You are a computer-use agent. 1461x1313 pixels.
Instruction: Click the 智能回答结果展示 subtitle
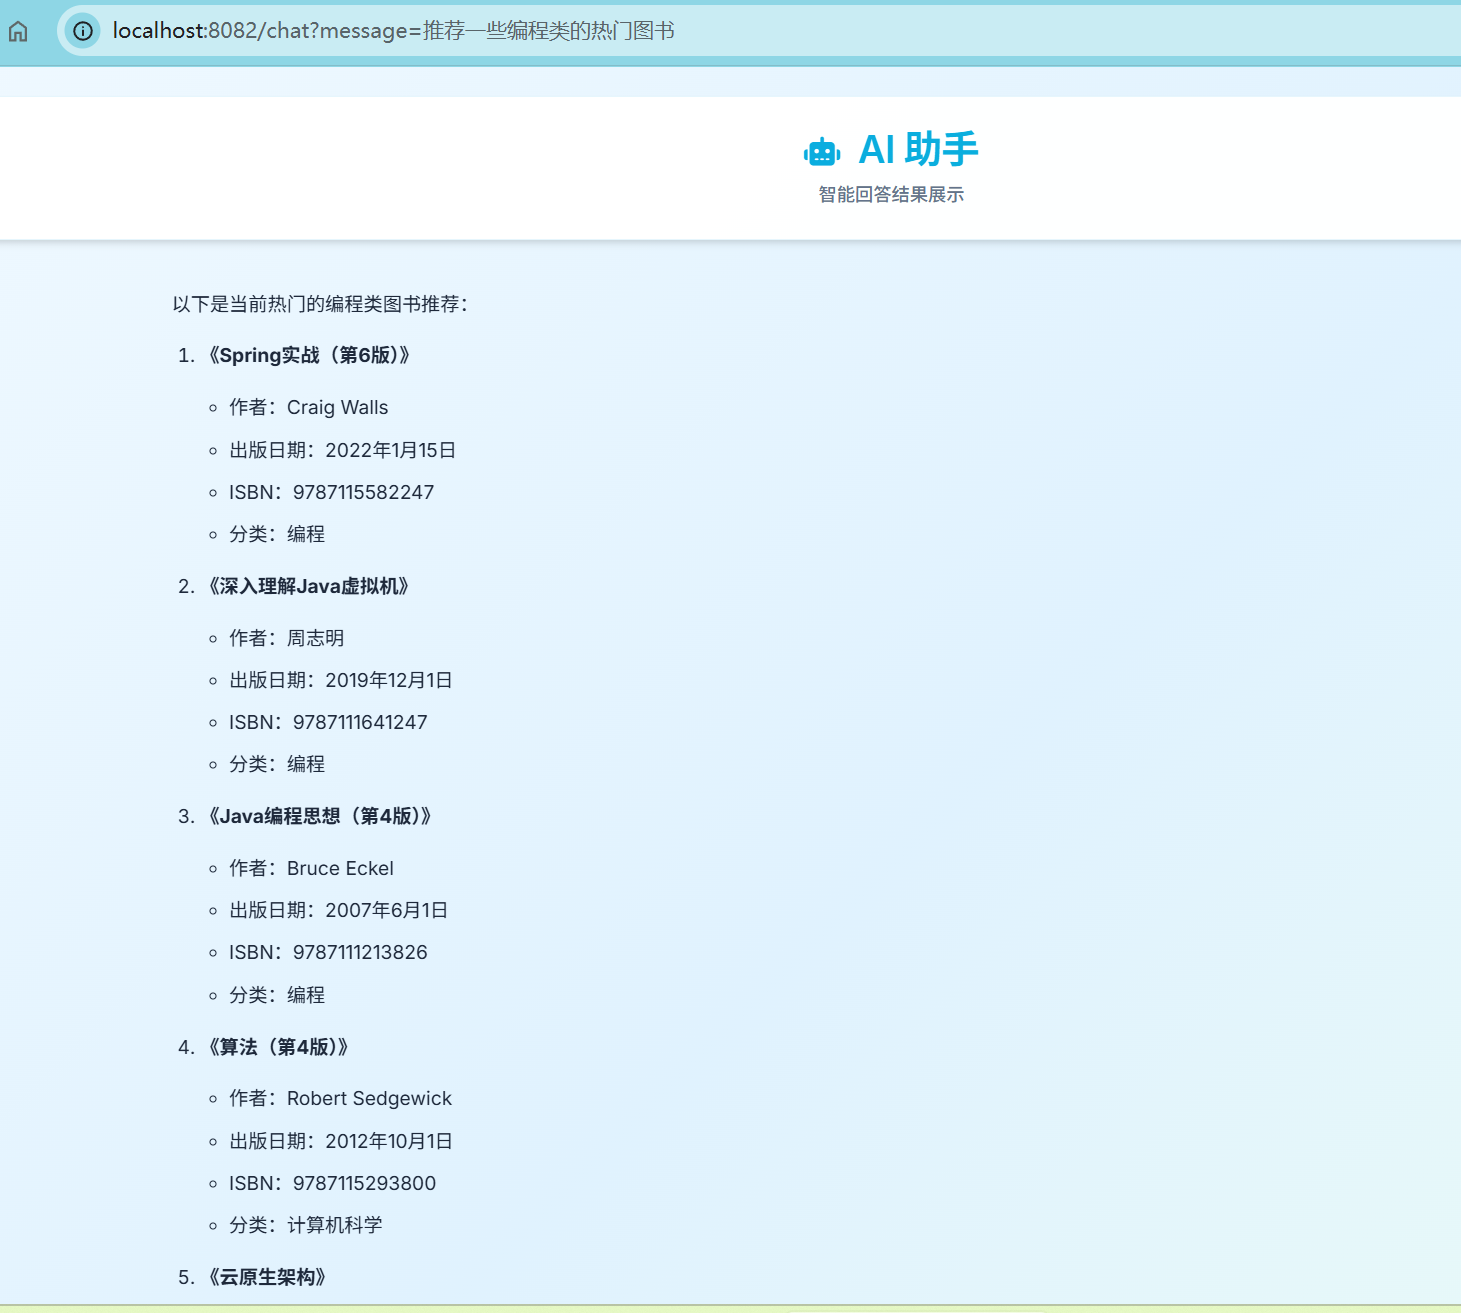pyautogui.click(x=891, y=194)
